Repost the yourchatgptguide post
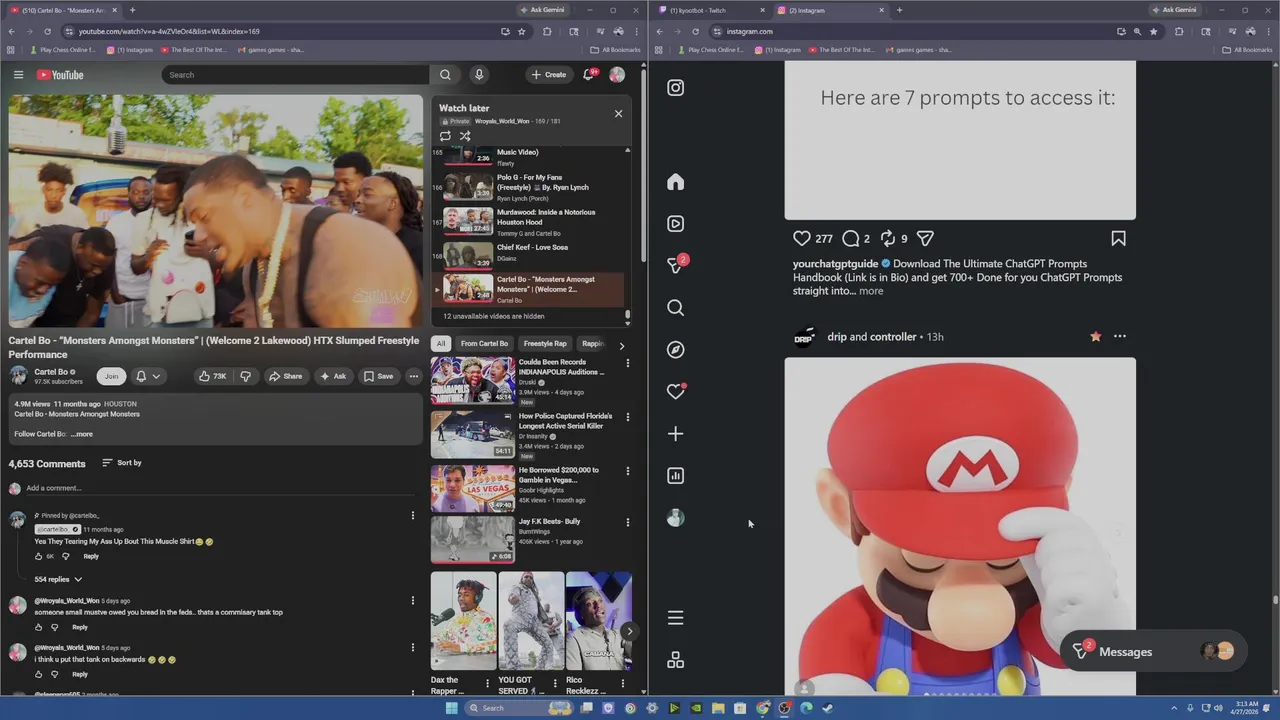Viewport: 1280px width, 720px height. 888,238
